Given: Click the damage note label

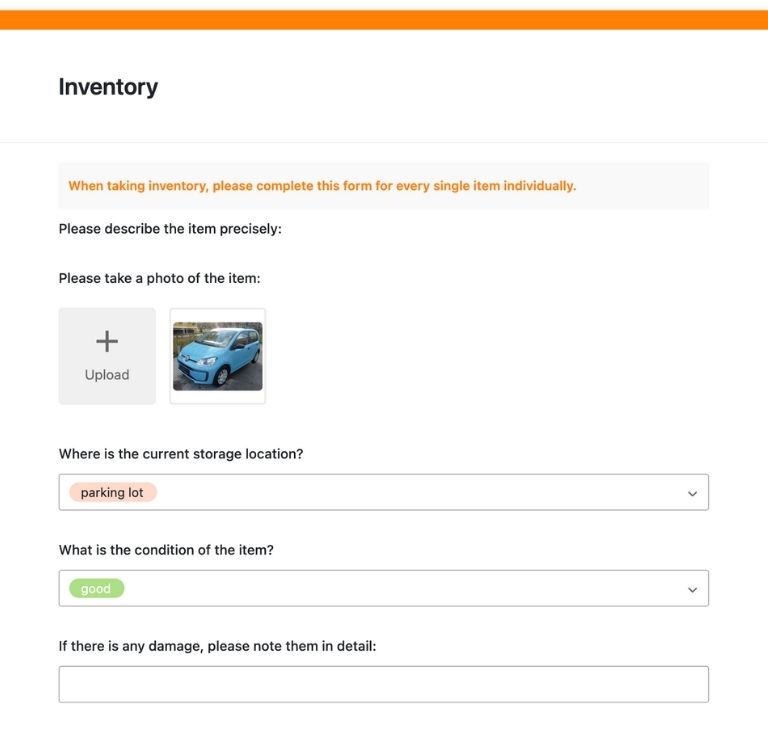Looking at the screenshot, I should pos(217,646).
